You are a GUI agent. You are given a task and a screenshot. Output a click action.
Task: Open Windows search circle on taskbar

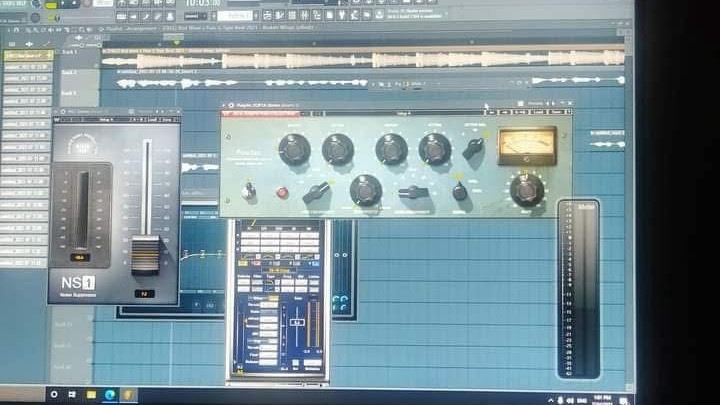(54, 394)
